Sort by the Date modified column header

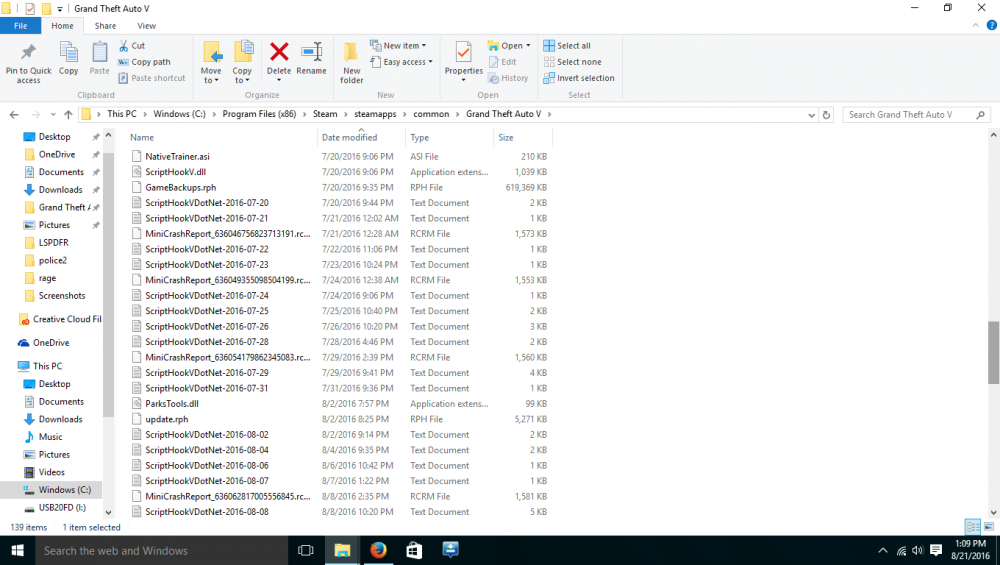point(349,137)
